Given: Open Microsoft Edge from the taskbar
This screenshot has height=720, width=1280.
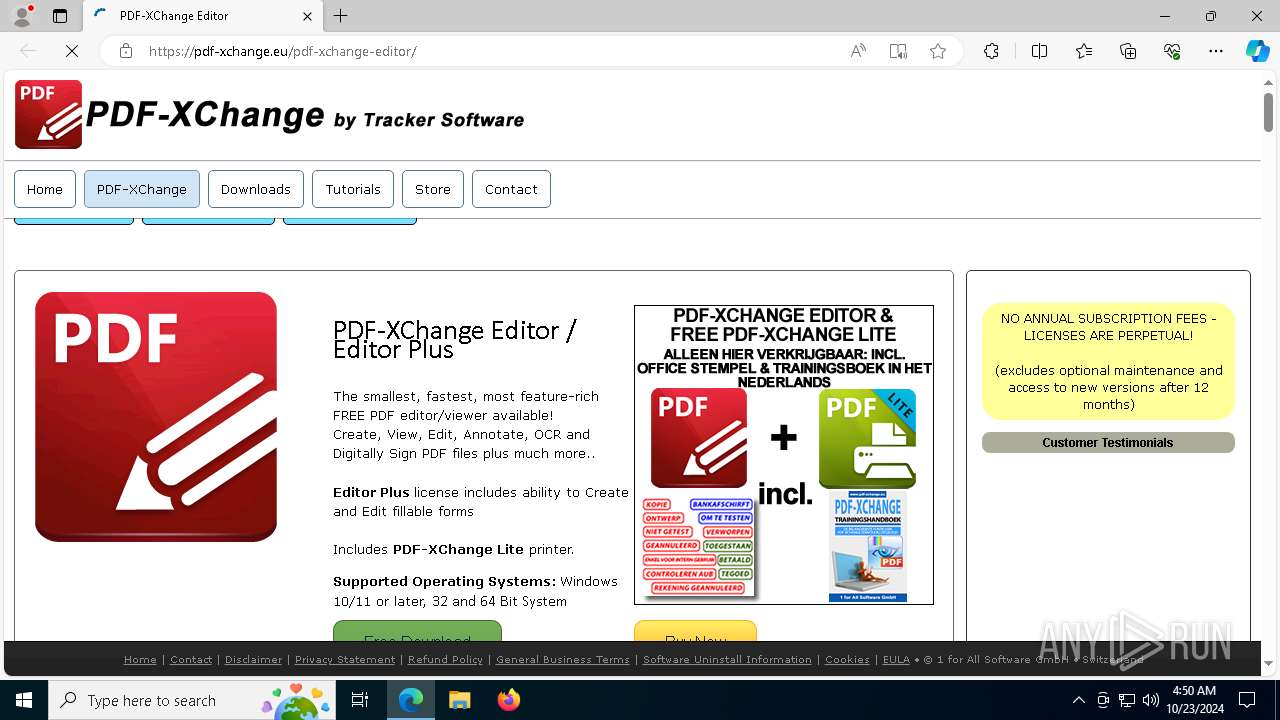Looking at the screenshot, I should (411, 700).
